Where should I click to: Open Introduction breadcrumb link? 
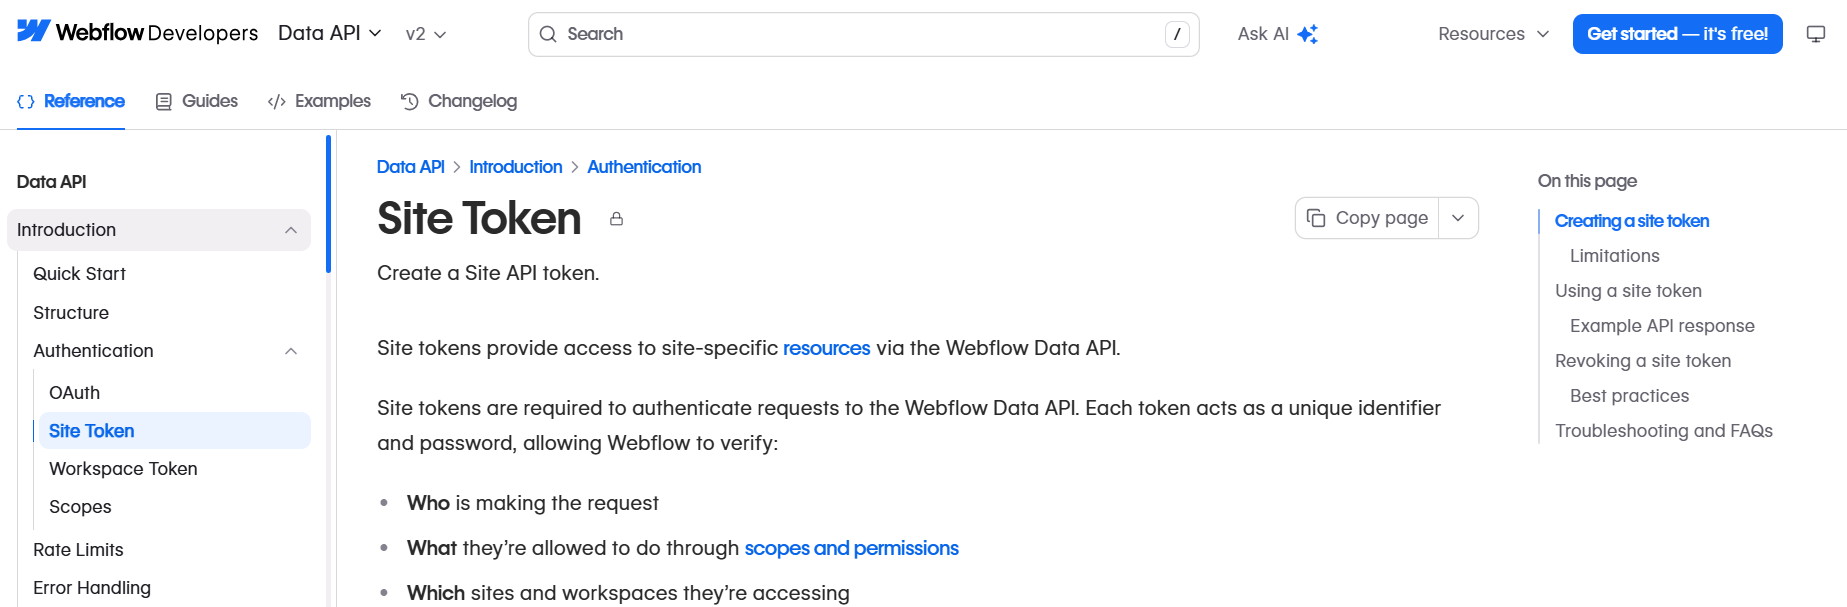pyautogui.click(x=516, y=167)
